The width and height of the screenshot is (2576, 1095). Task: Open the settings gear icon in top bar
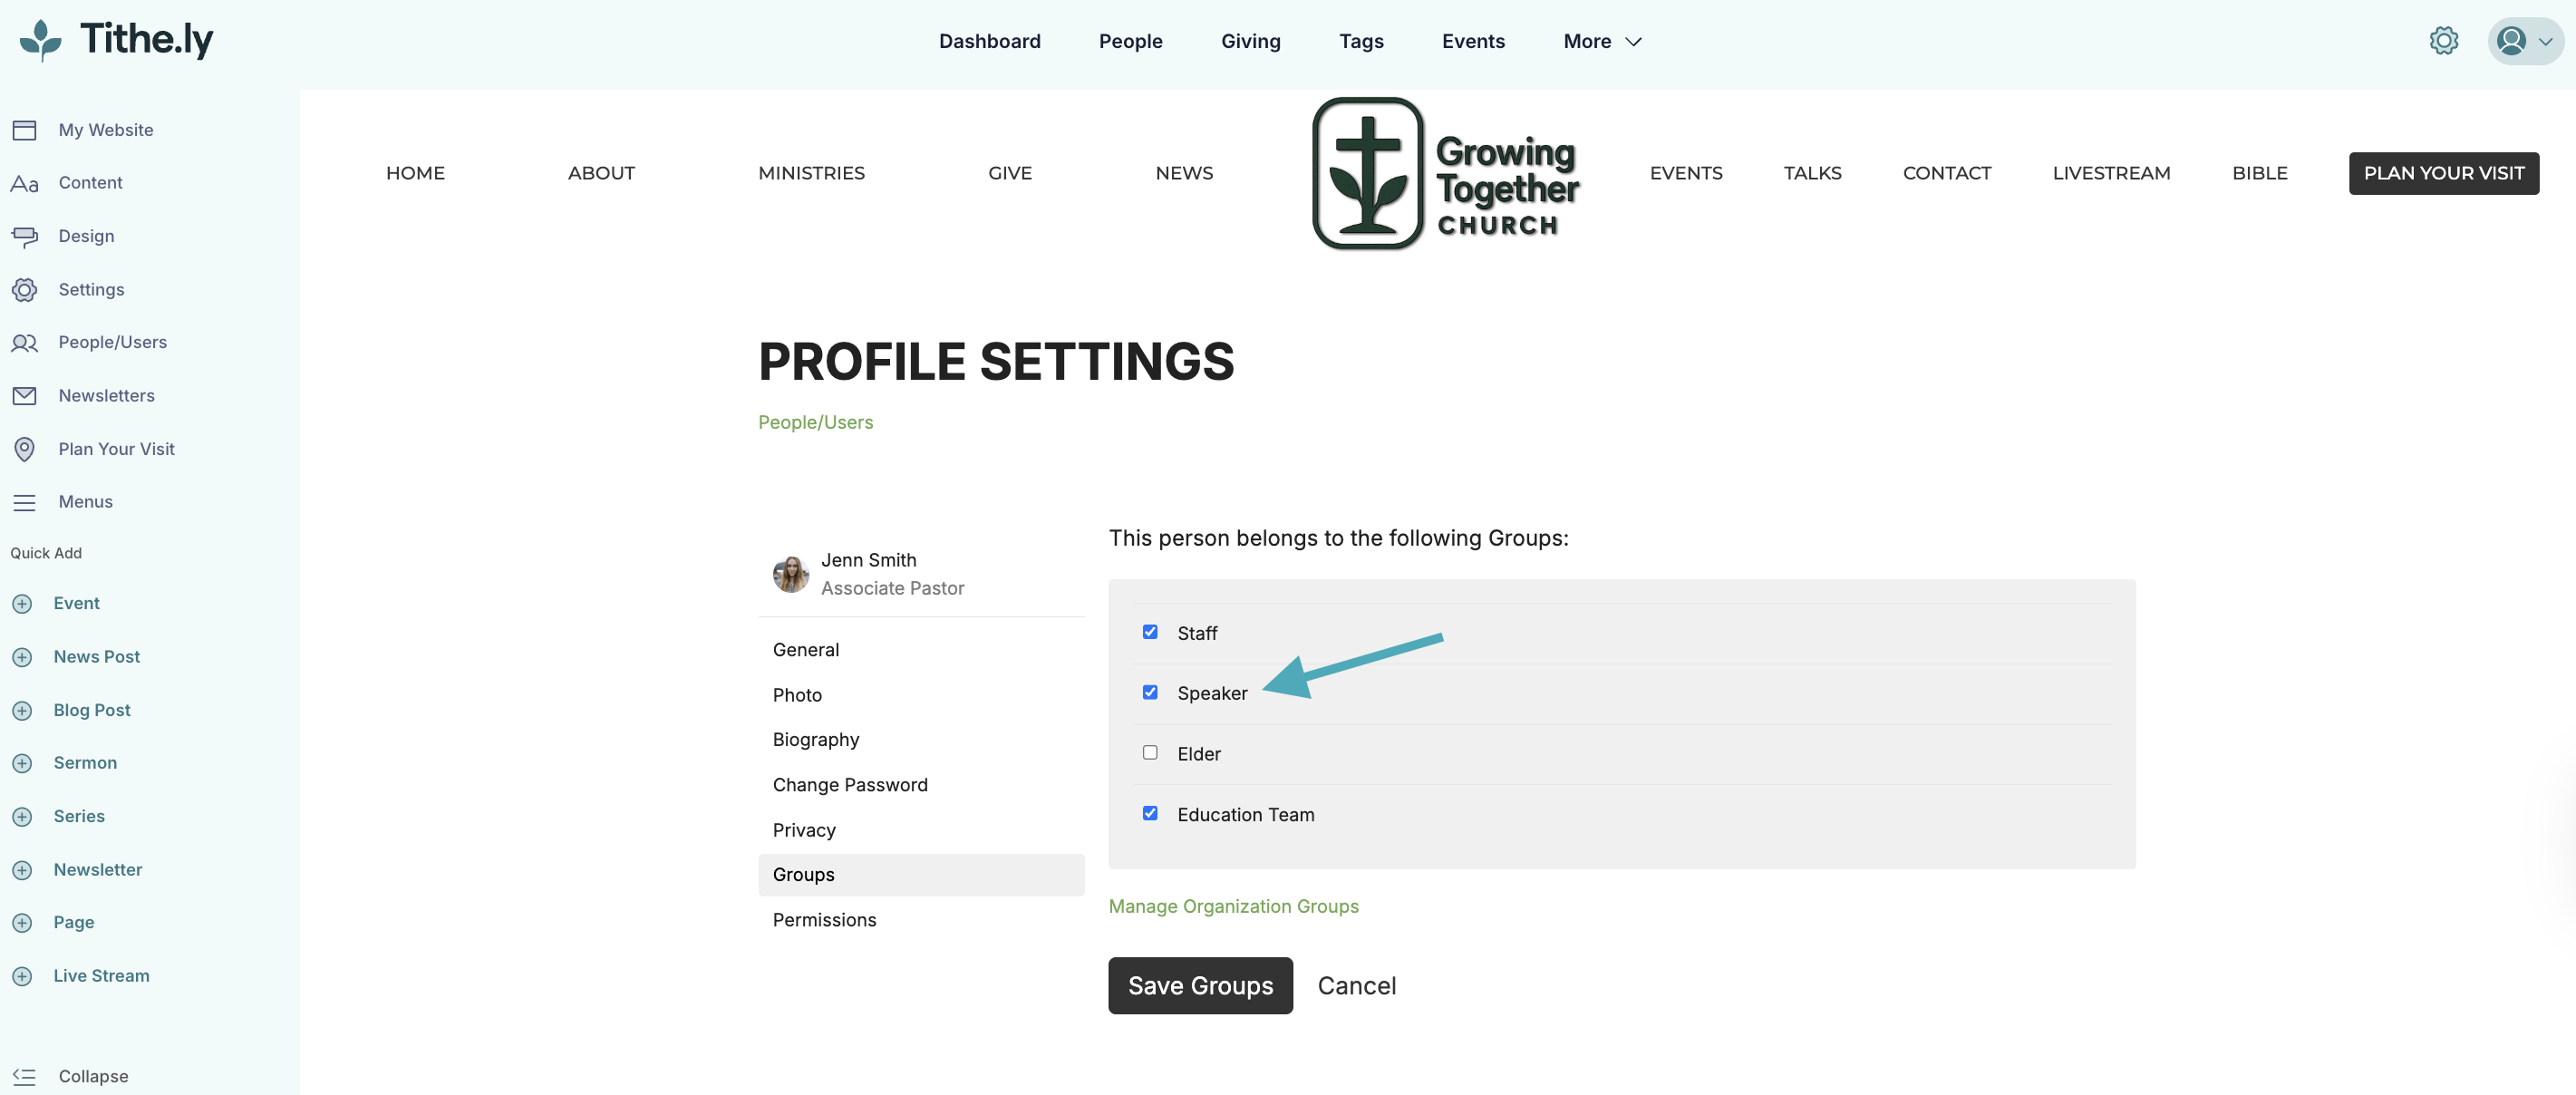tap(2443, 41)
